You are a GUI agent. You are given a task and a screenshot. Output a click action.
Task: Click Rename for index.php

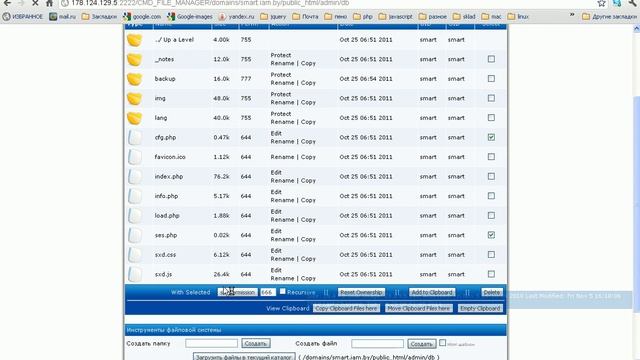point(282,180)
